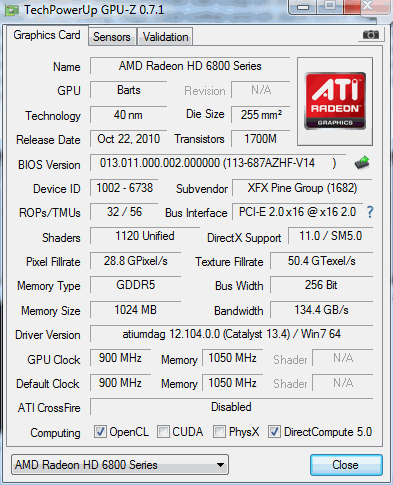Click the ATI Radeon Graphics logo
Screen dimensions: 393x485
tap(335, 101)
